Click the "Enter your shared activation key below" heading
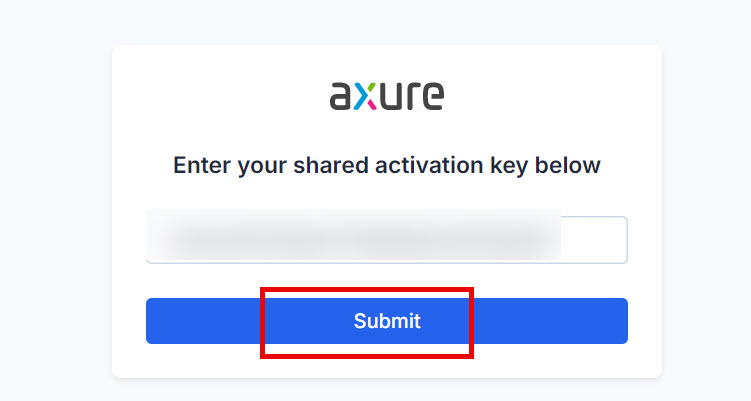 click(x=386, y=165)
